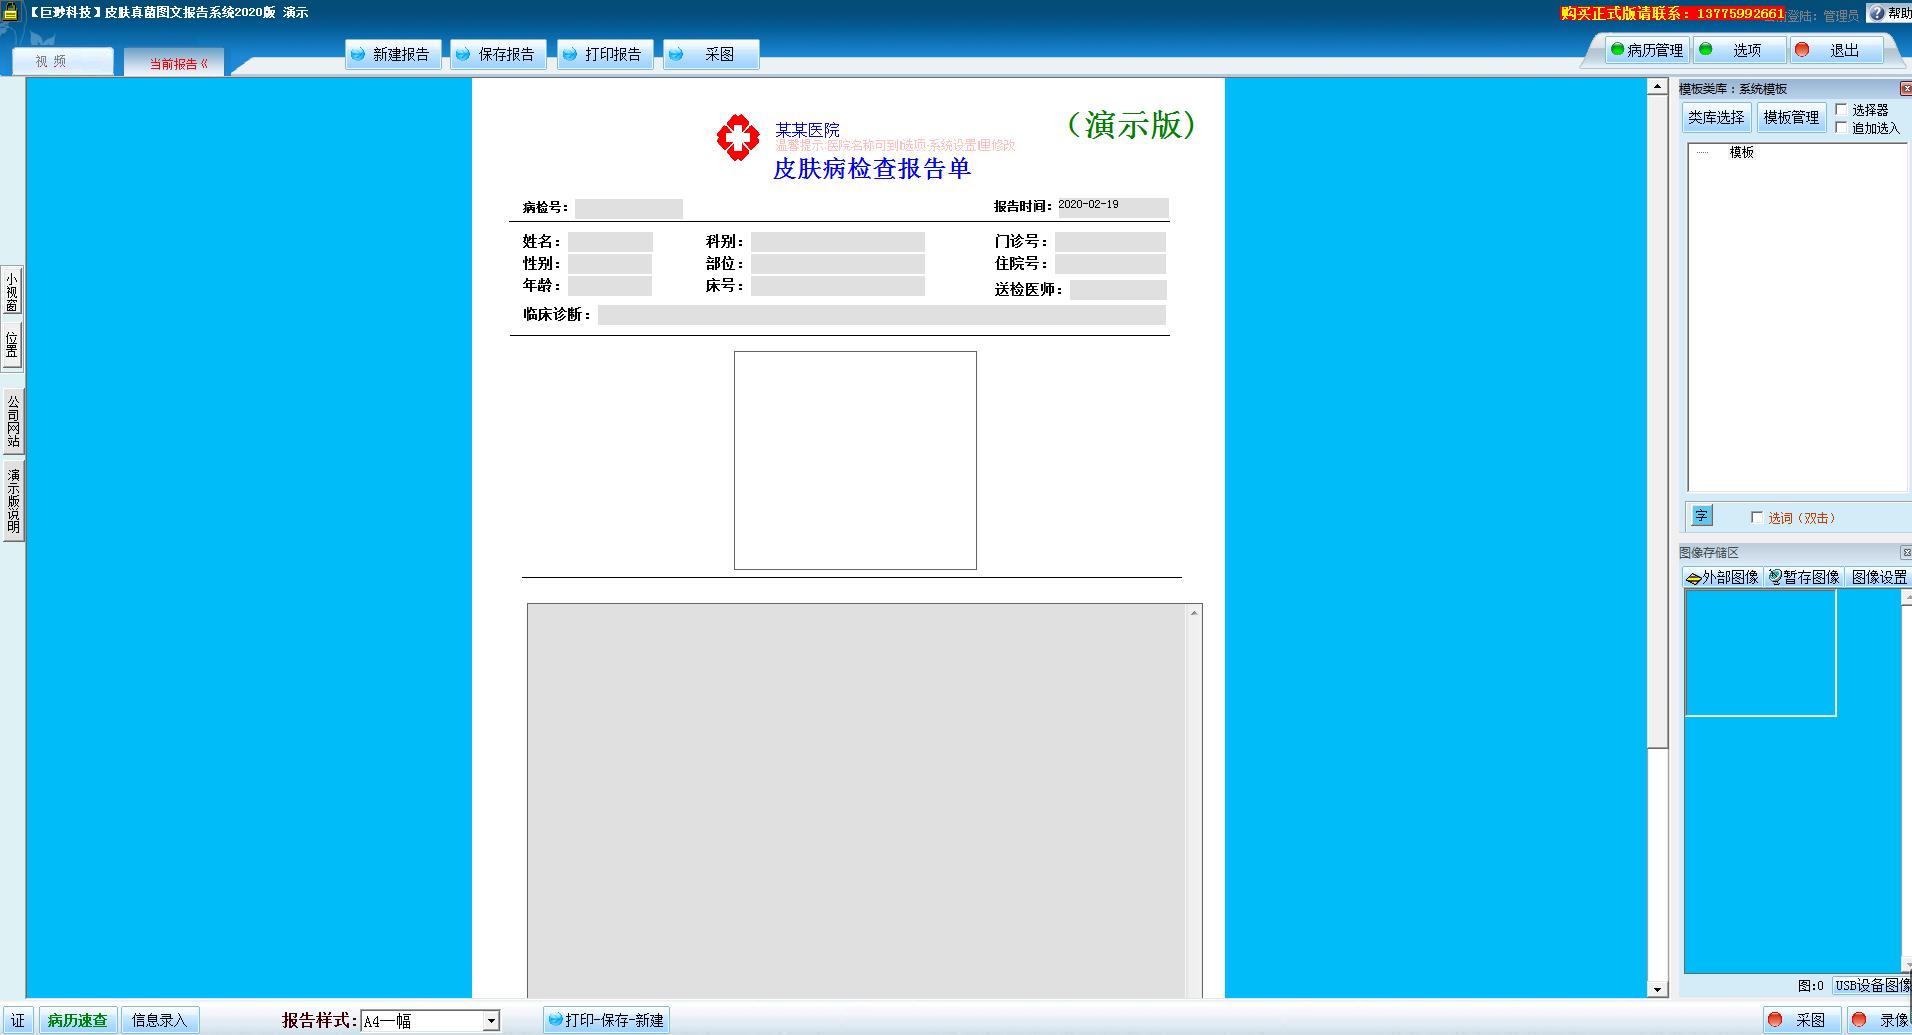Switch to the 当前报告 tab

click(175, 63)
